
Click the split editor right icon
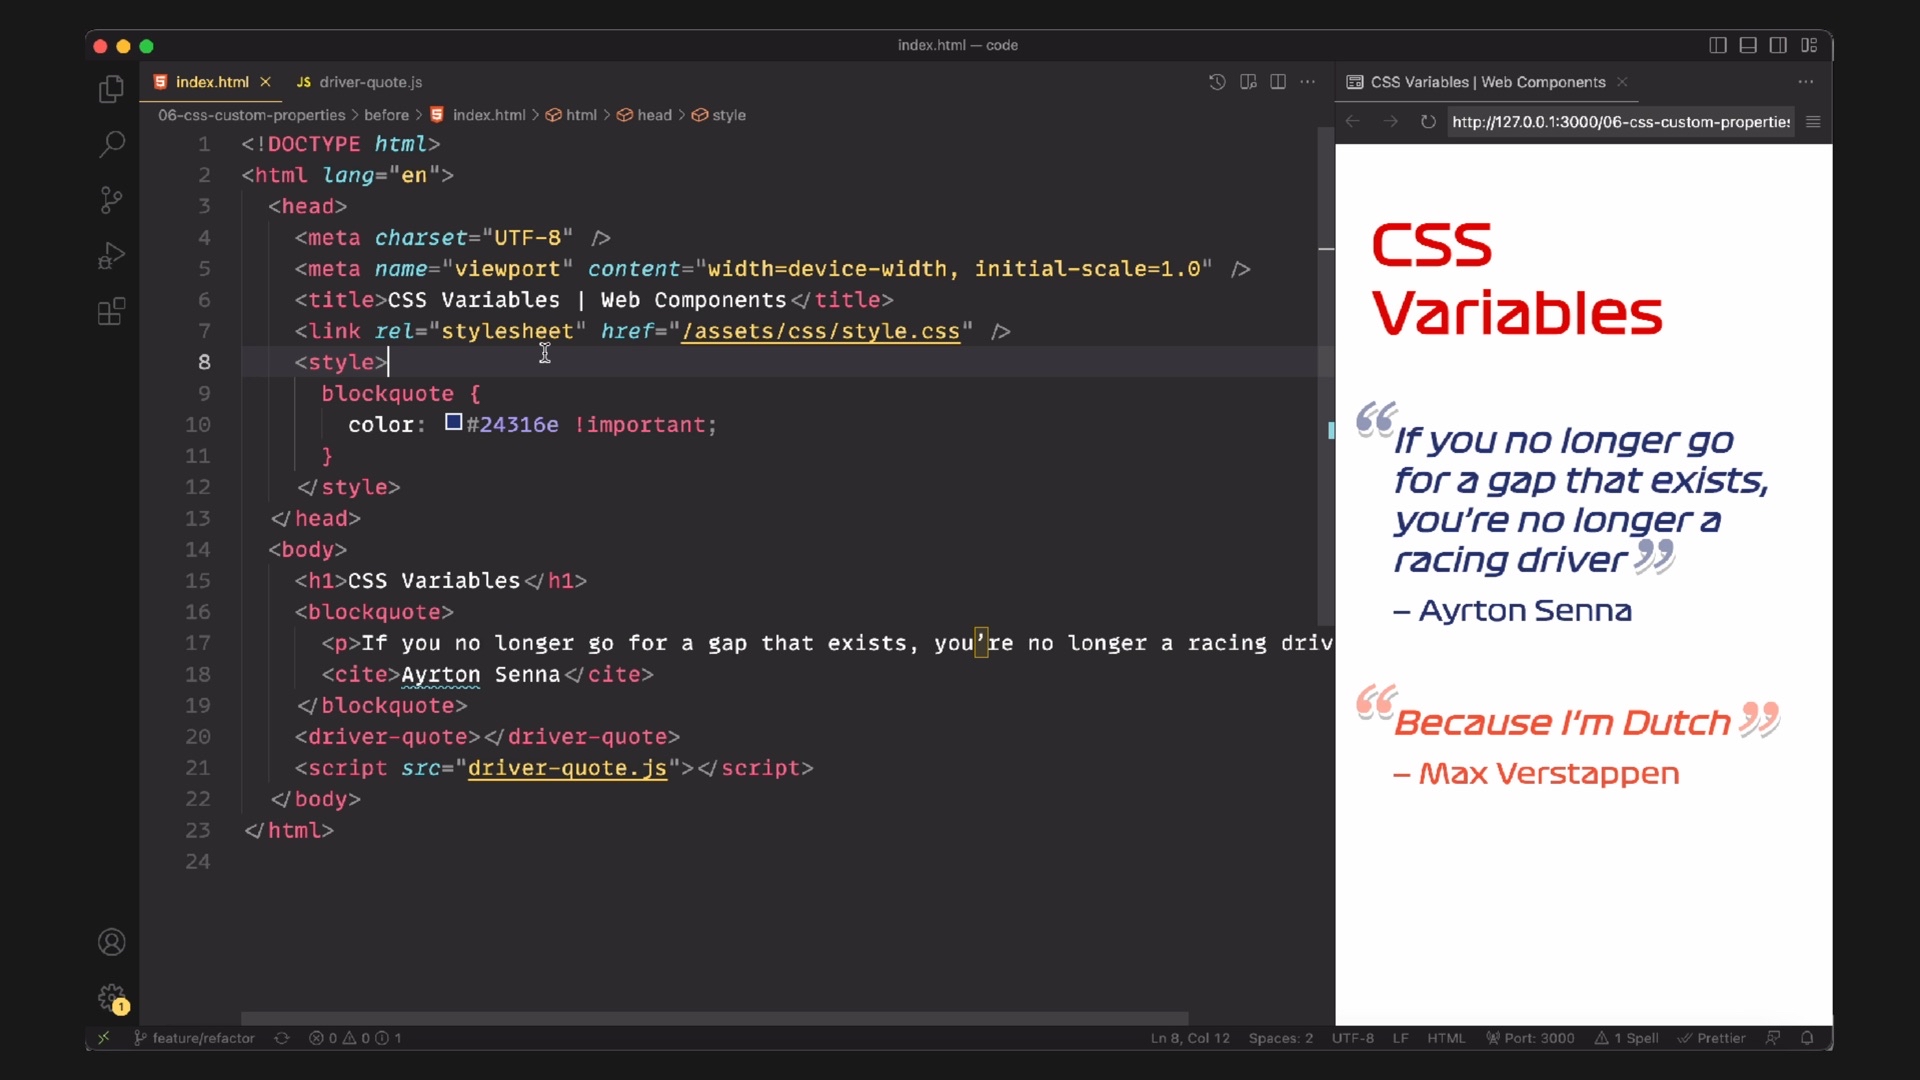pos(1277,82)
